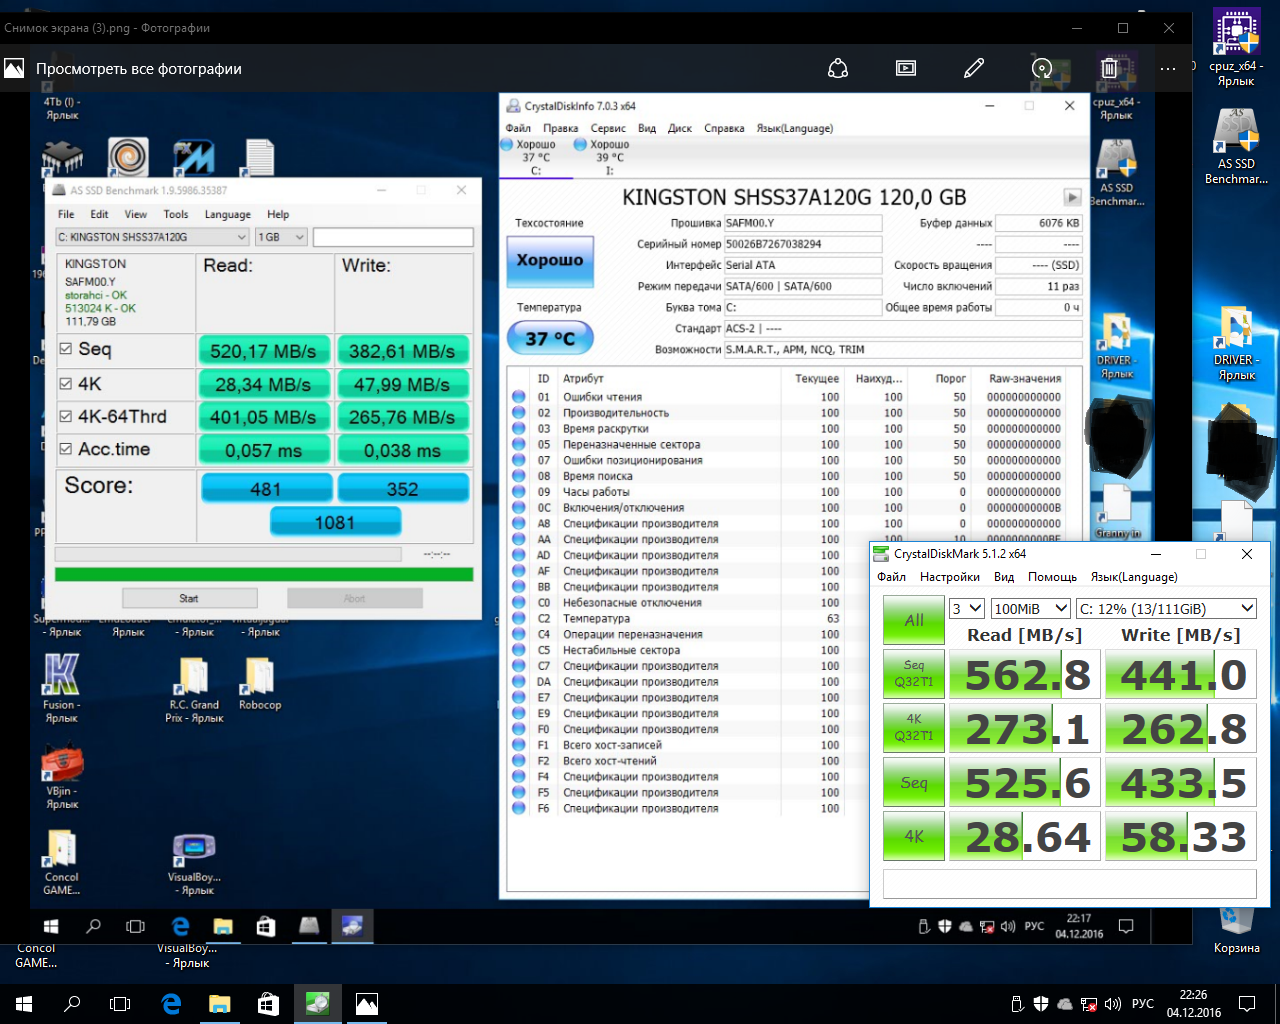Rotate the photo using the Photos toolbar

pyautogui.click(x=1042, y=68)
